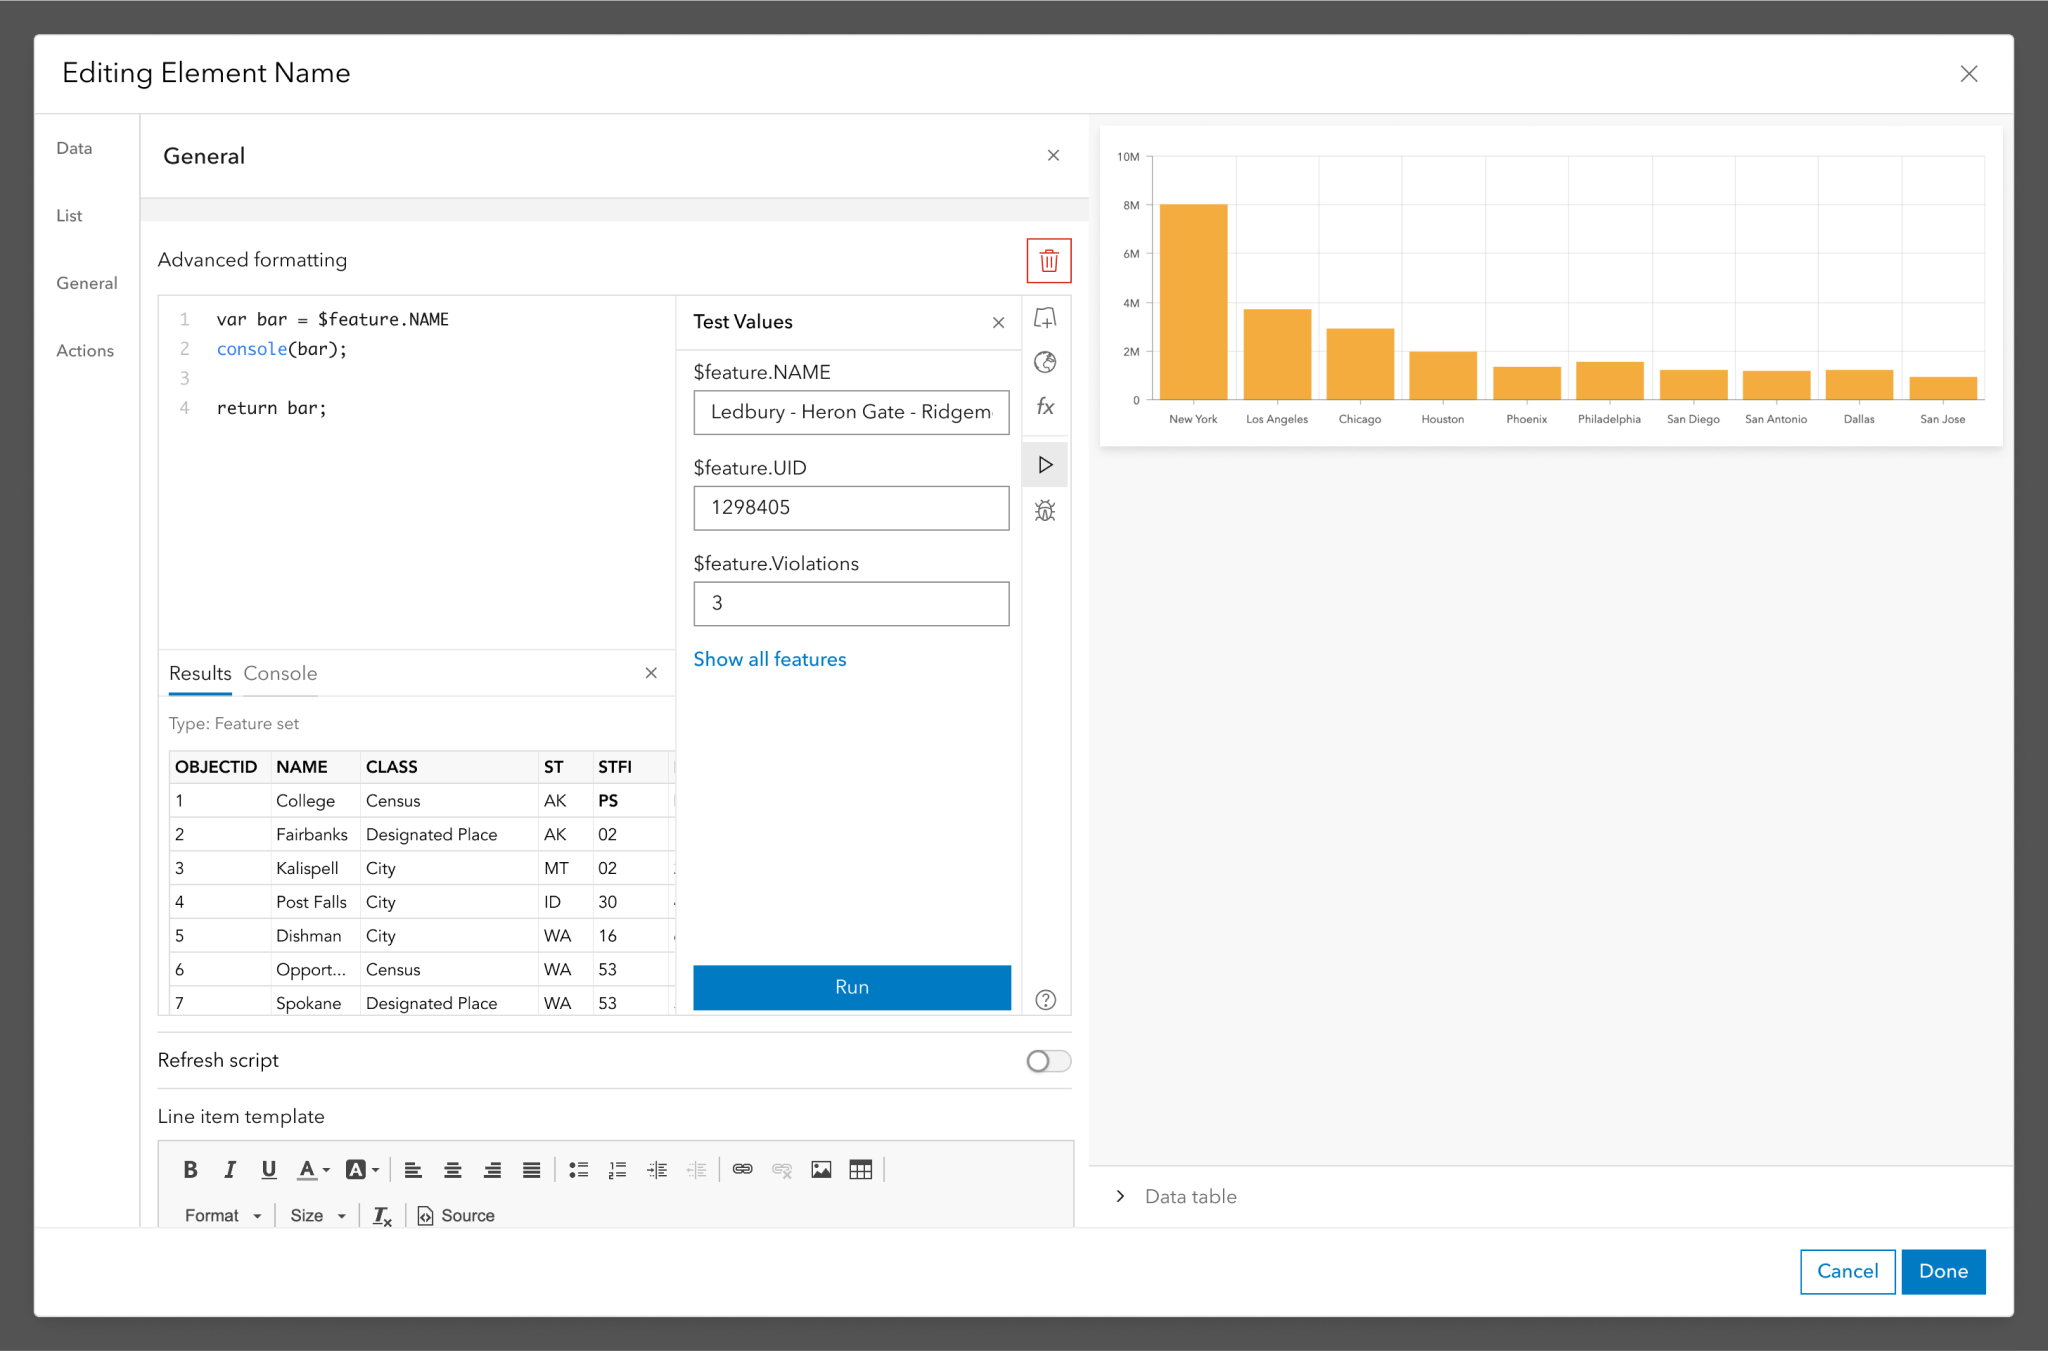Click the insert link icon

[x=742, y=1169]
